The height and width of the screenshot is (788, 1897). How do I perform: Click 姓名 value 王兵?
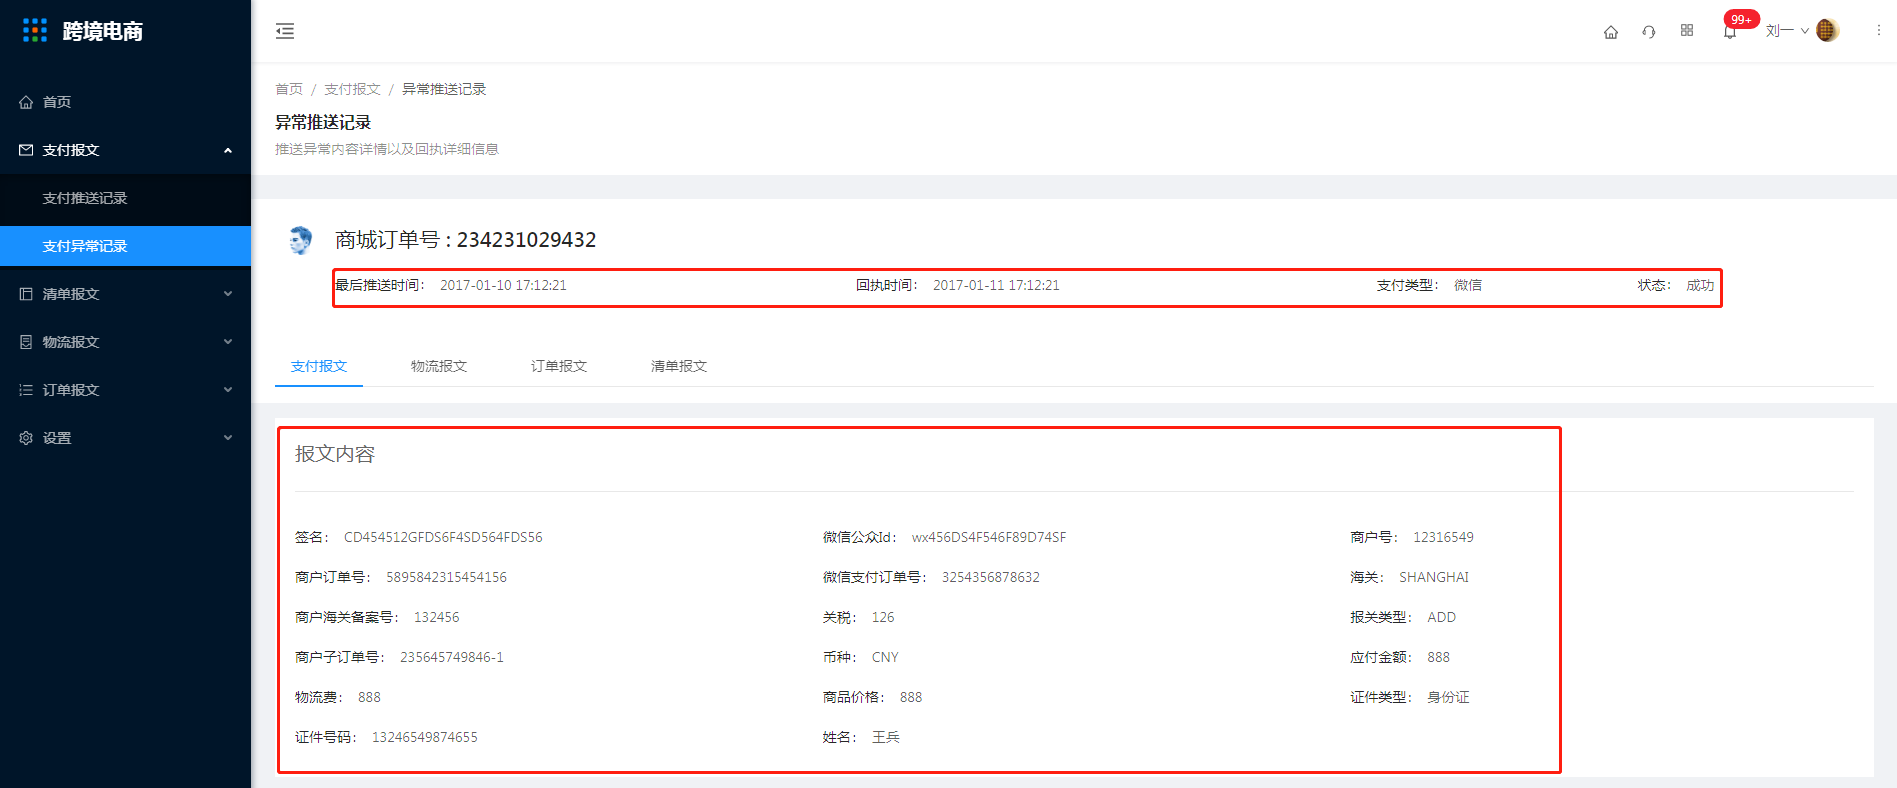[886, 737]
